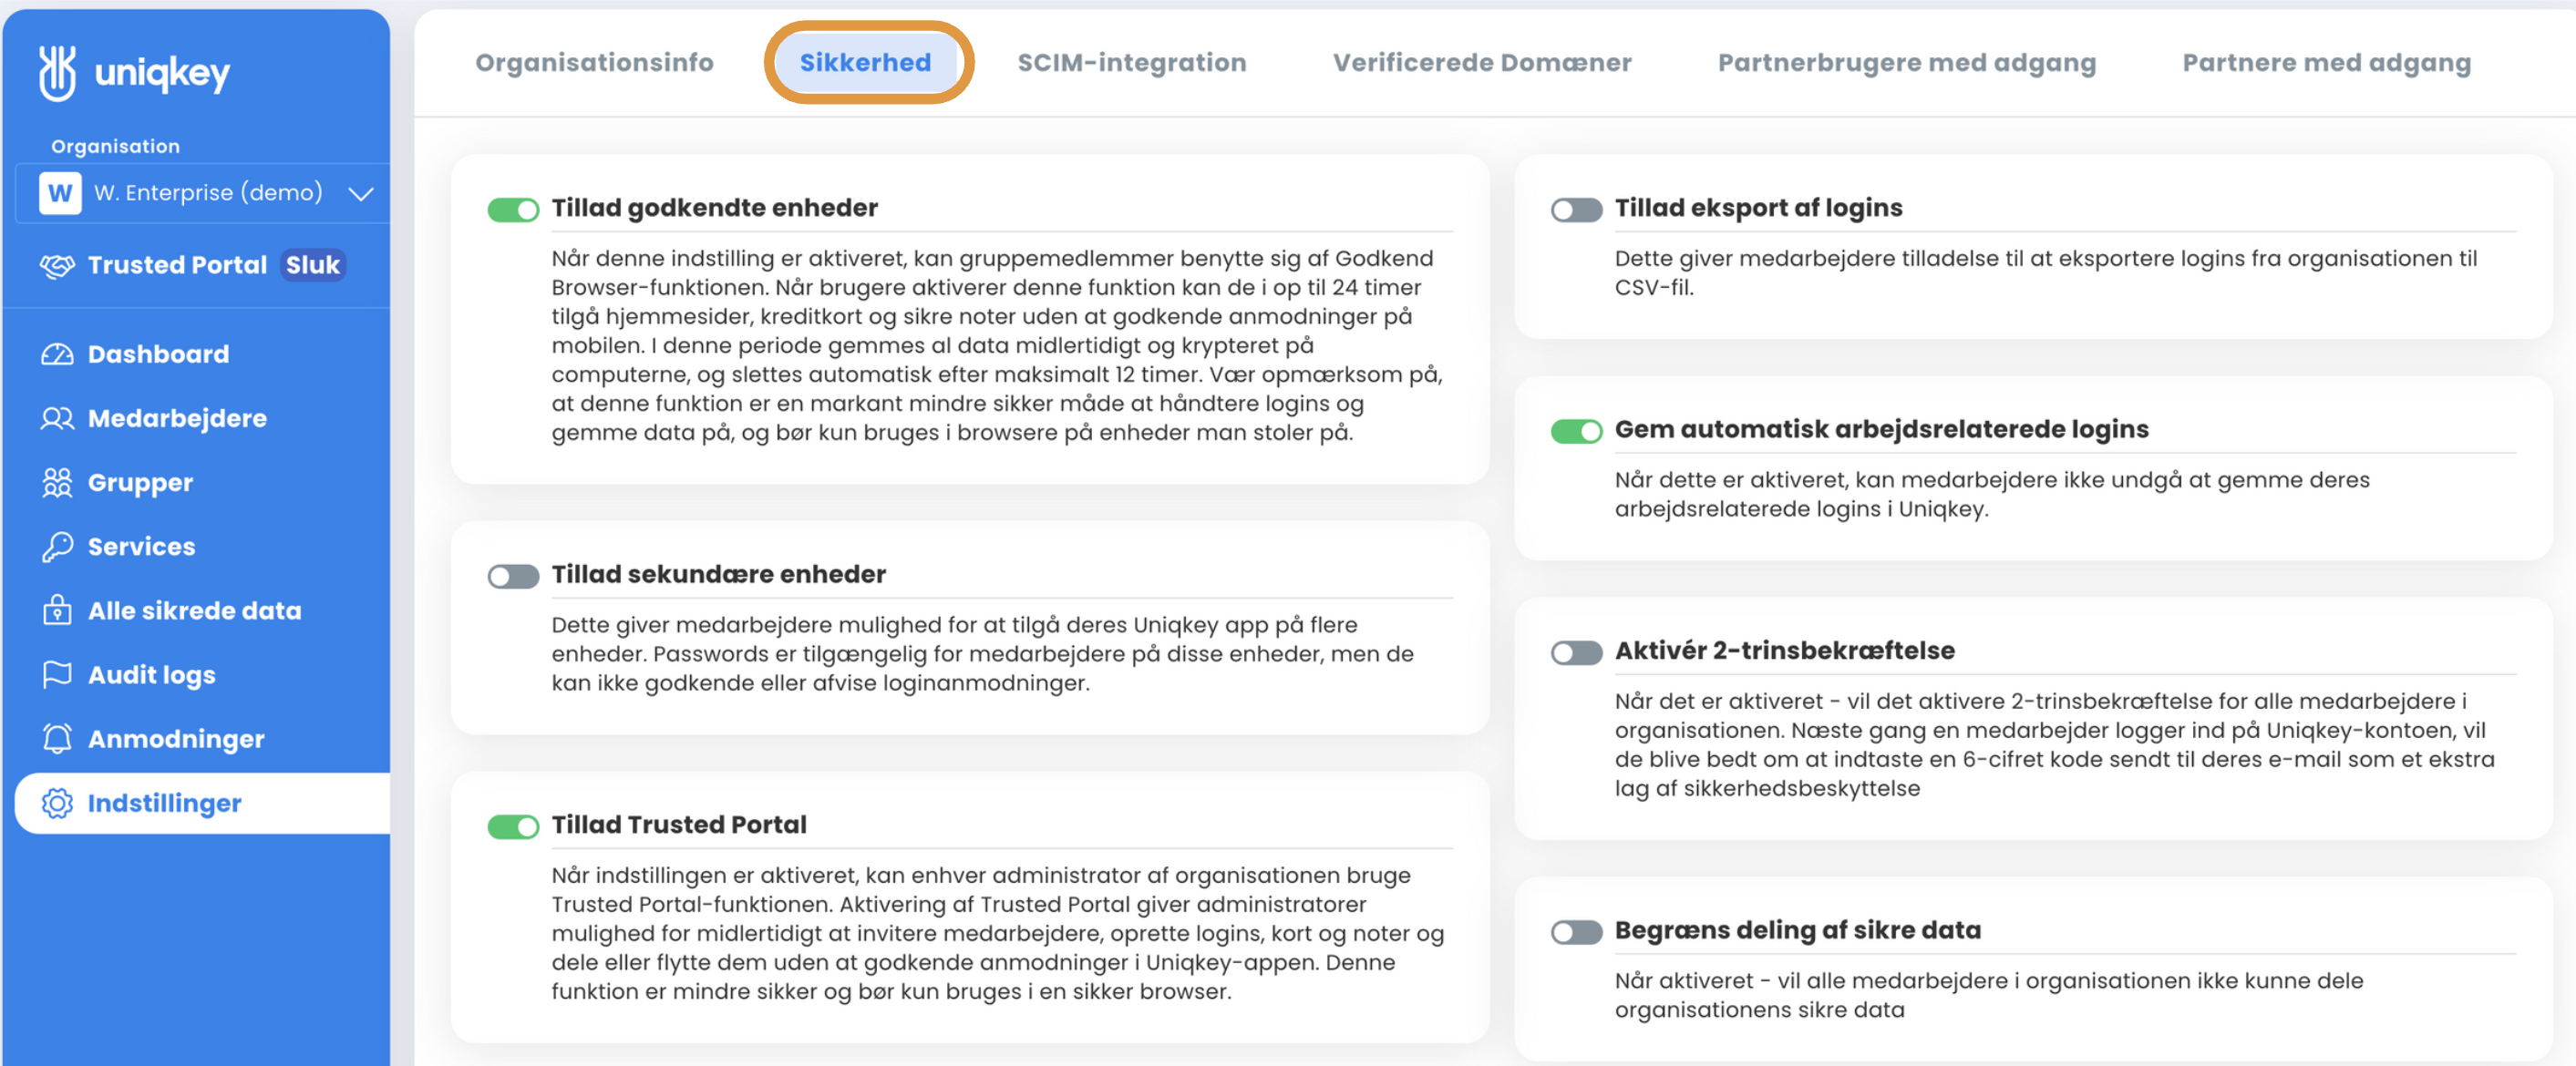The image size is (2576, 1066).
Task: Click the Tillad sekundære enheder heading
Action: click(x=718, y=575)
